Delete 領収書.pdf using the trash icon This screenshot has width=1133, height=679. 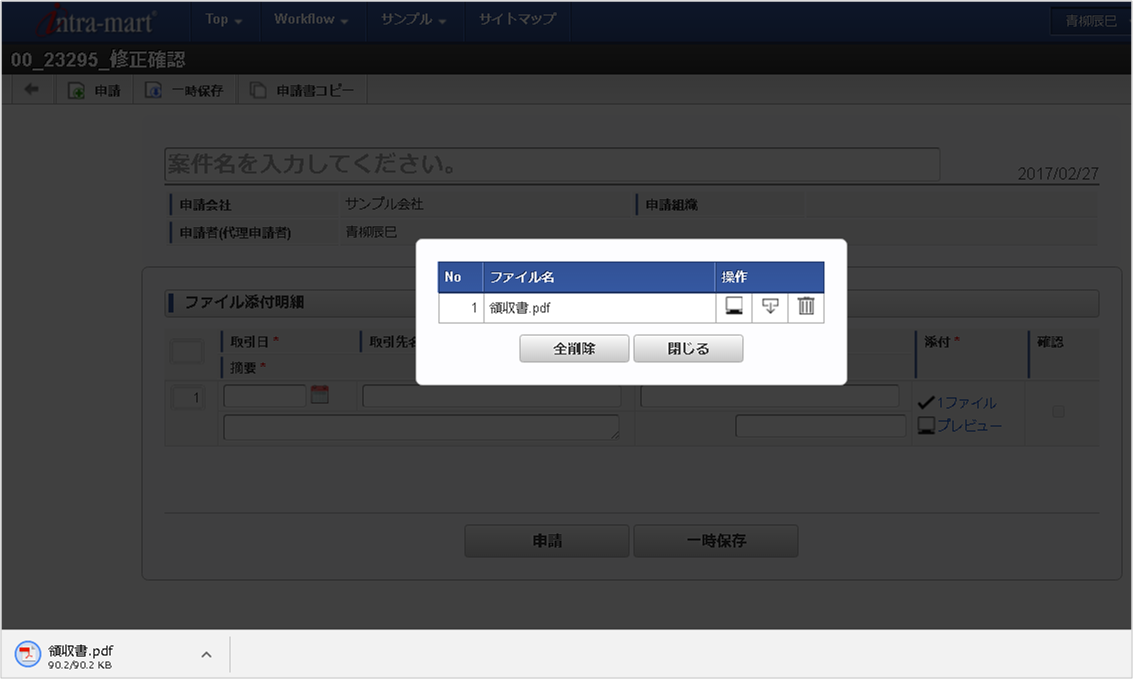click(806, 307)
